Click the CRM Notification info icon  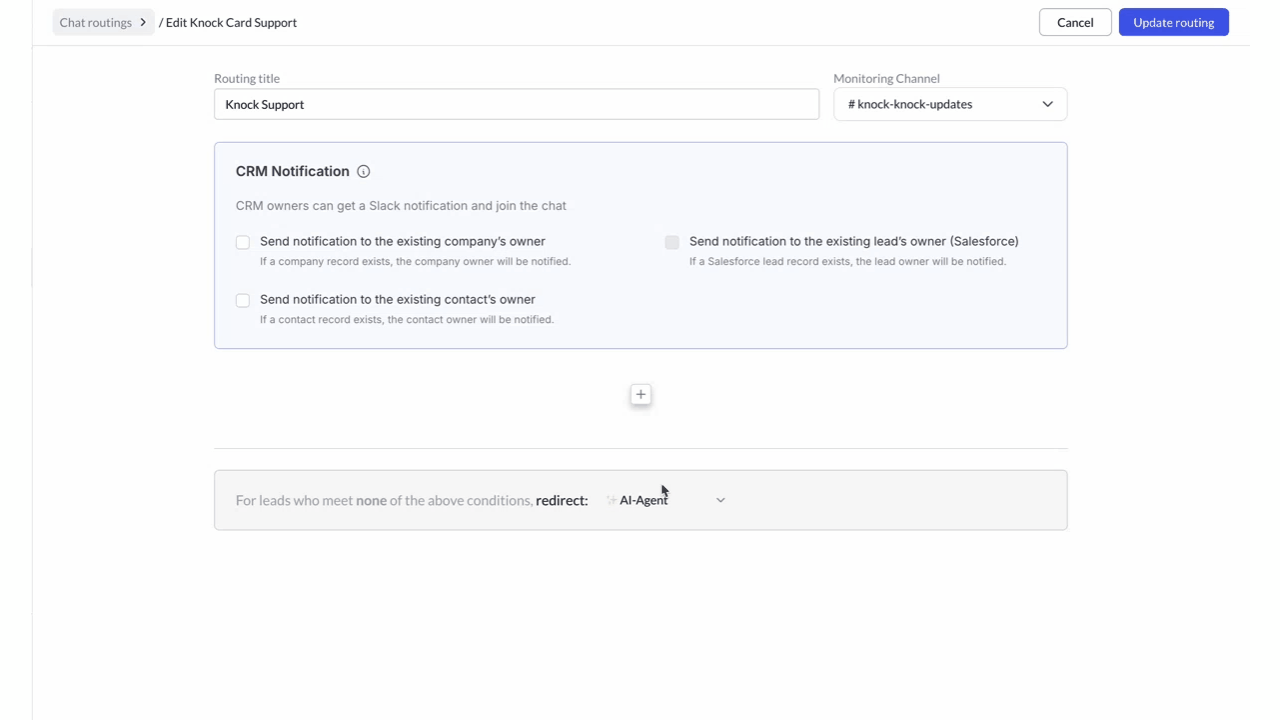pos(364,172)
